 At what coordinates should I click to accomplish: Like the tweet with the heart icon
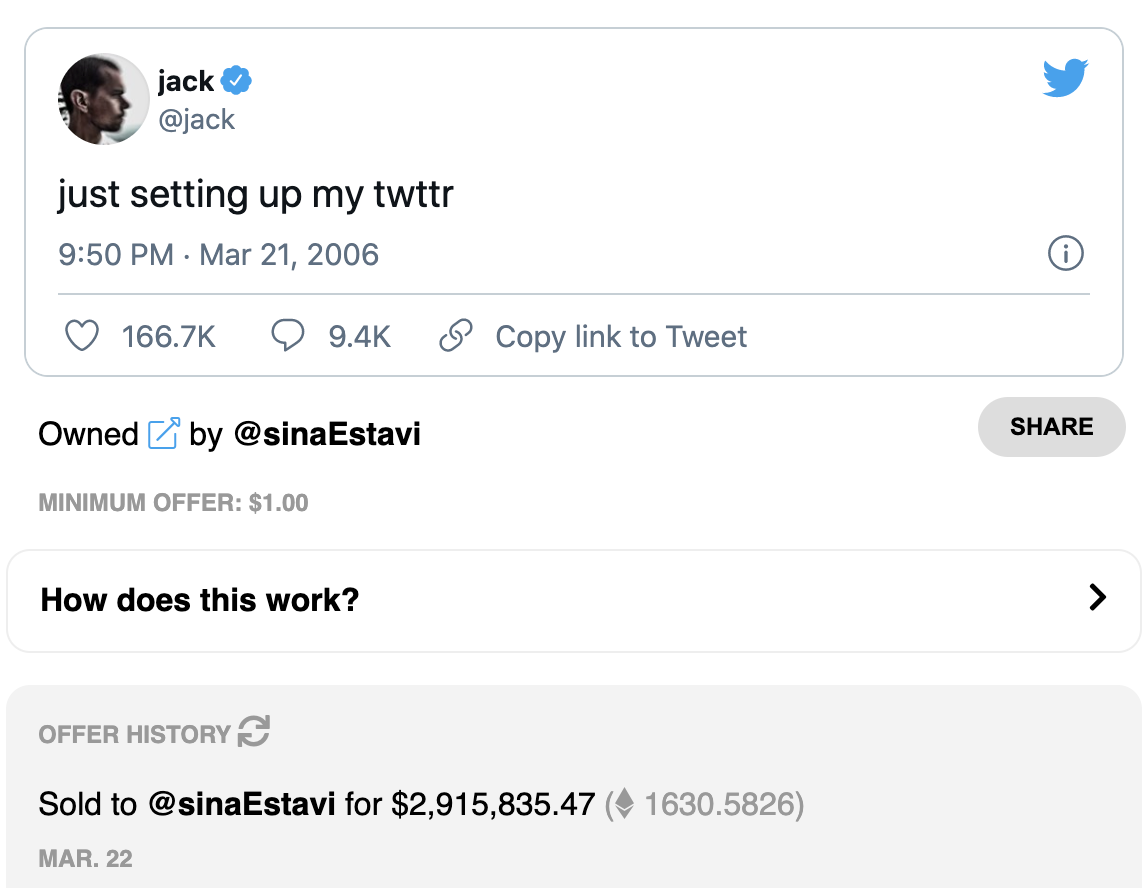(82, 336)
